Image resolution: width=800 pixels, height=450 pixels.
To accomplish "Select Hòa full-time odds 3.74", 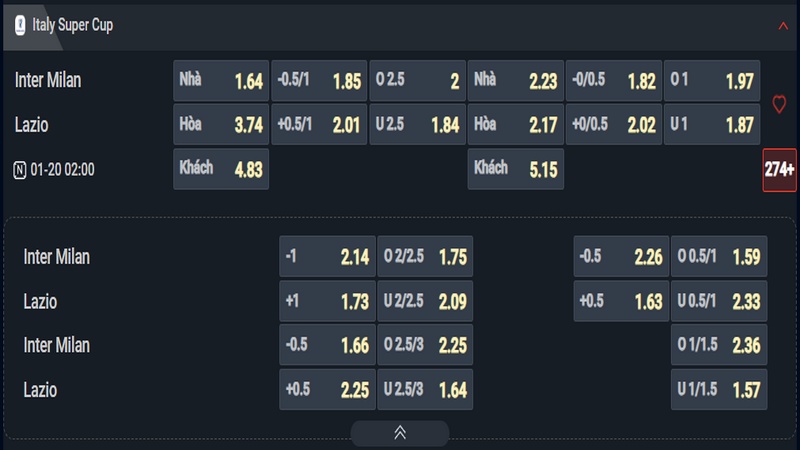I will click(221, 124).
